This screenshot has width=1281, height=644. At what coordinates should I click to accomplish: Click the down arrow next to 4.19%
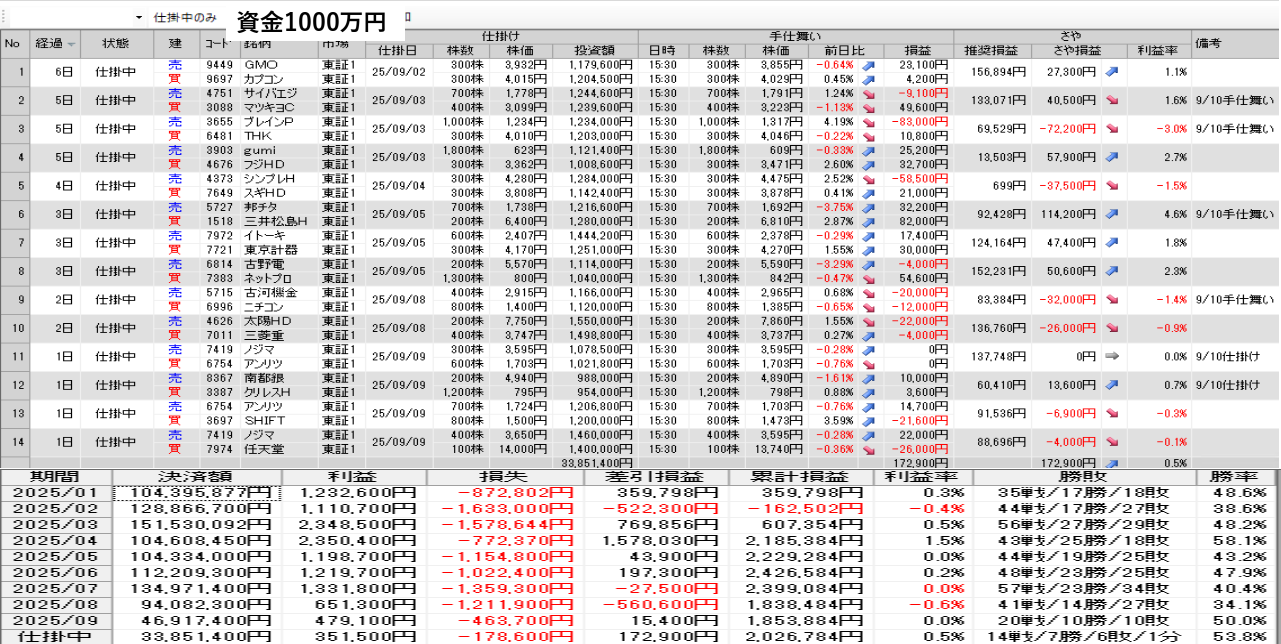click(867, 122)
